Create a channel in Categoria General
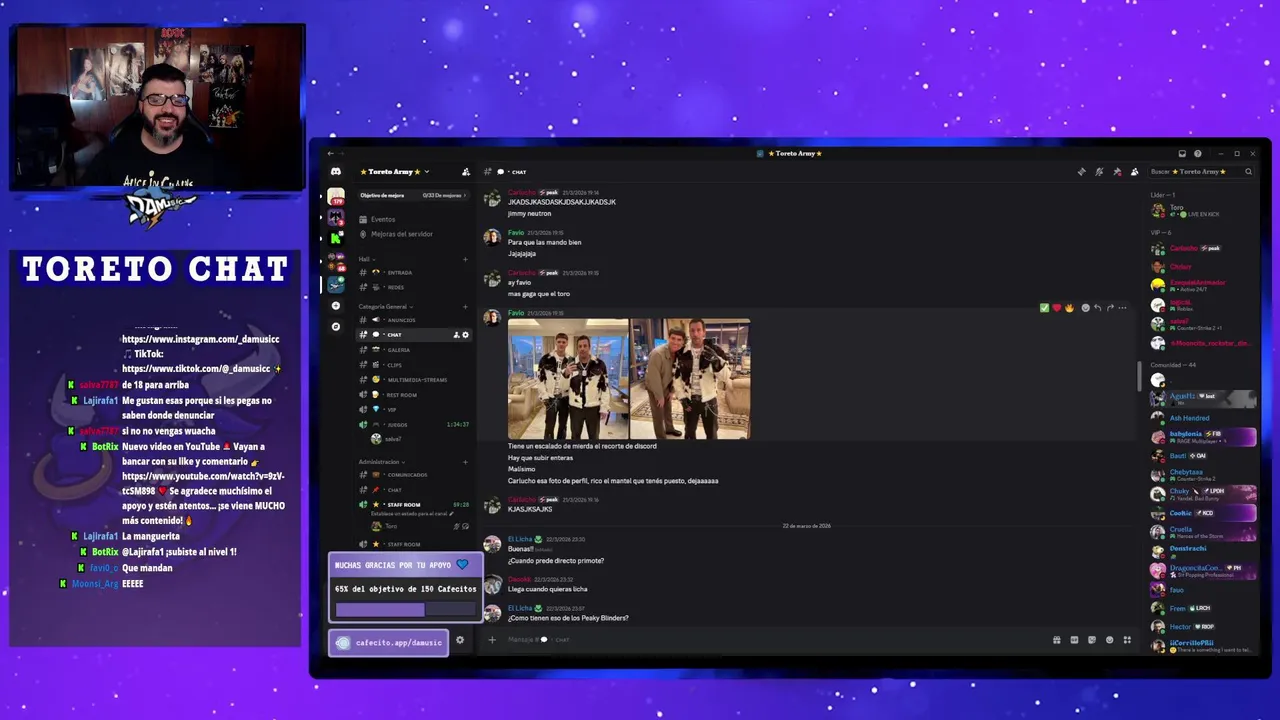This screenshot has width=1280, height=720. [x=465, y=307]
